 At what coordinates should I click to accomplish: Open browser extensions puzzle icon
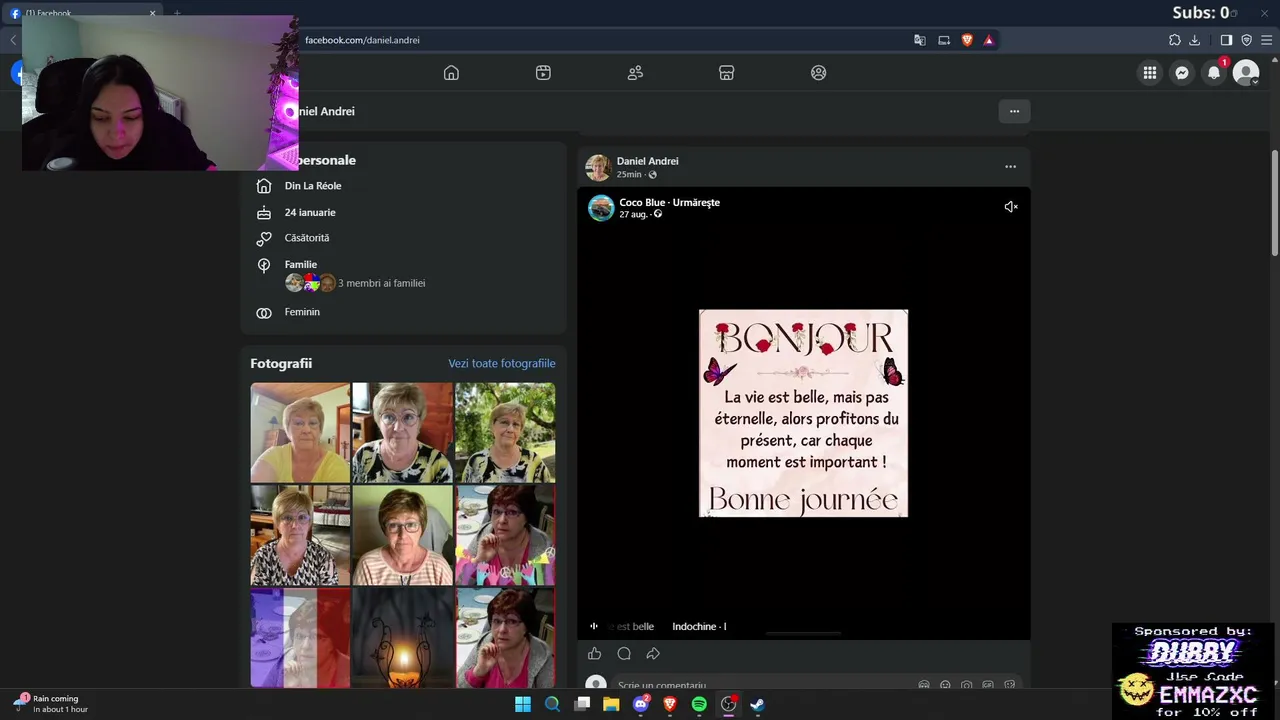1174,40
